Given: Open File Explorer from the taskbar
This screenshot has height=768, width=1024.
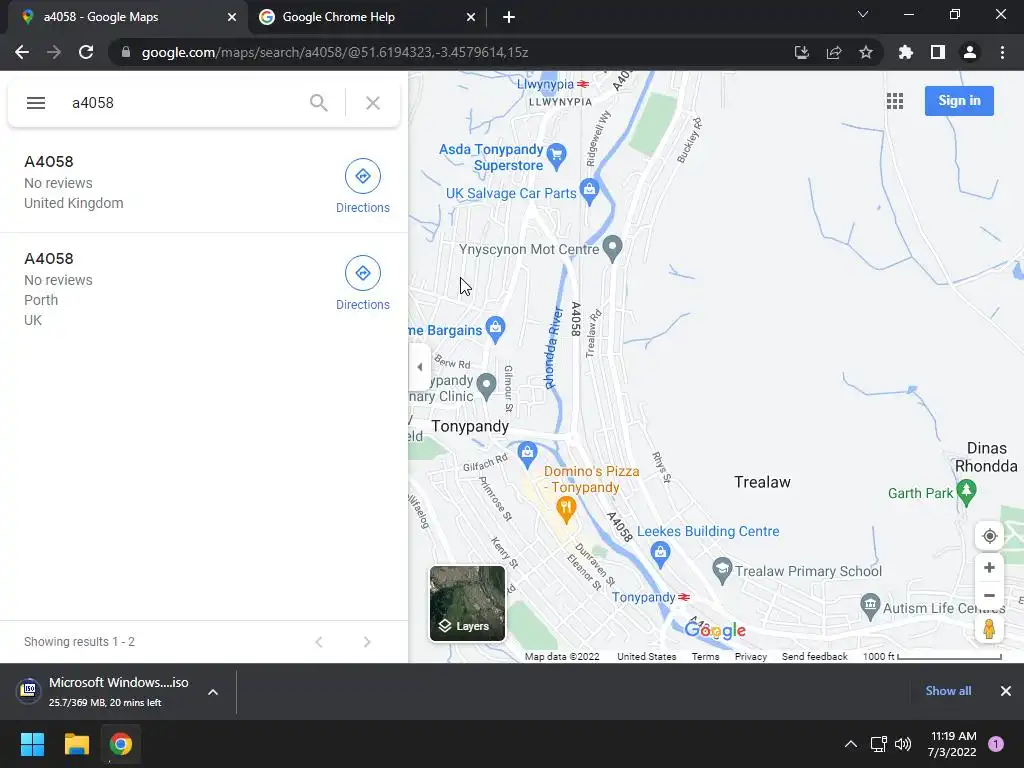Looking at the screenshot, I should point(76,744).
